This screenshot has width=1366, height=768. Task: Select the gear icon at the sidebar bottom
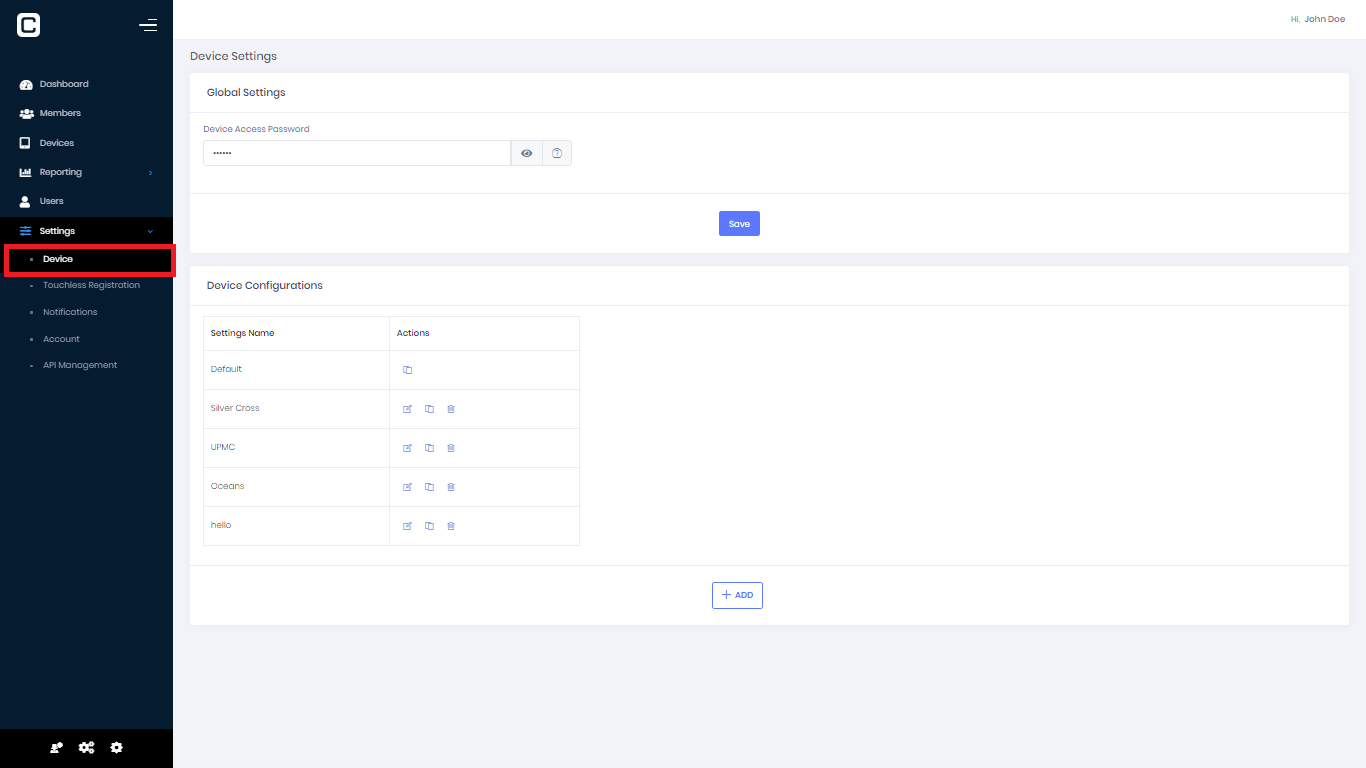[116, 747]
